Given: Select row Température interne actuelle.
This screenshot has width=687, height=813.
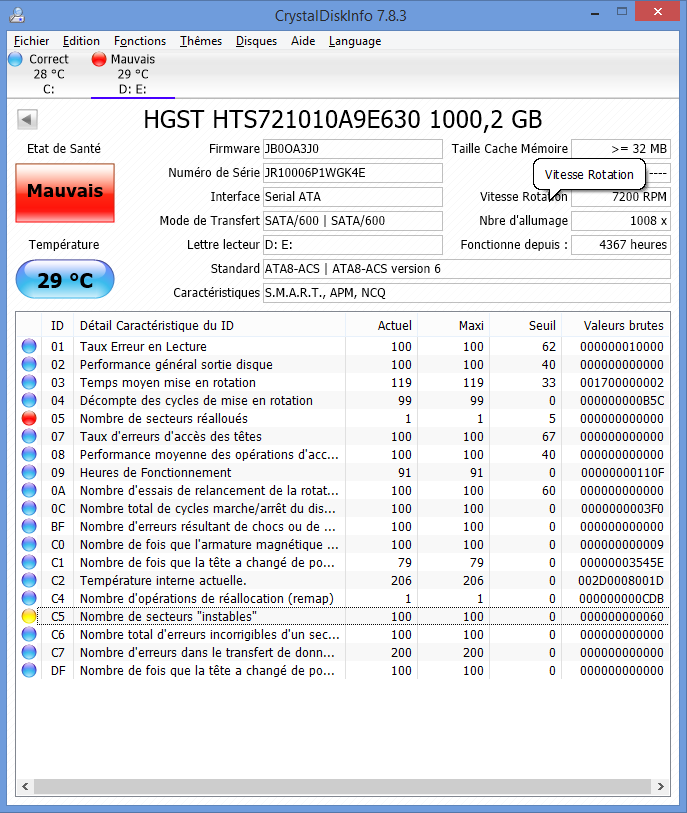Looking at the screenshot, I should (x=343, y=580).
